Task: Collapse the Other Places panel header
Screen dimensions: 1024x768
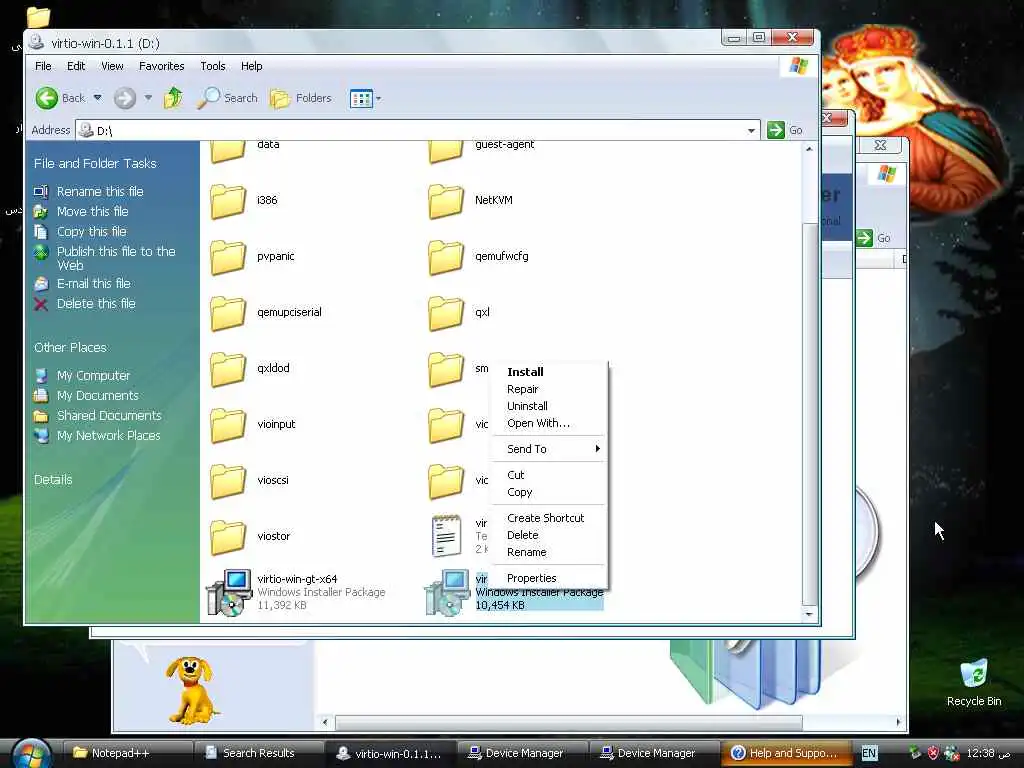Action: point(70,347)
